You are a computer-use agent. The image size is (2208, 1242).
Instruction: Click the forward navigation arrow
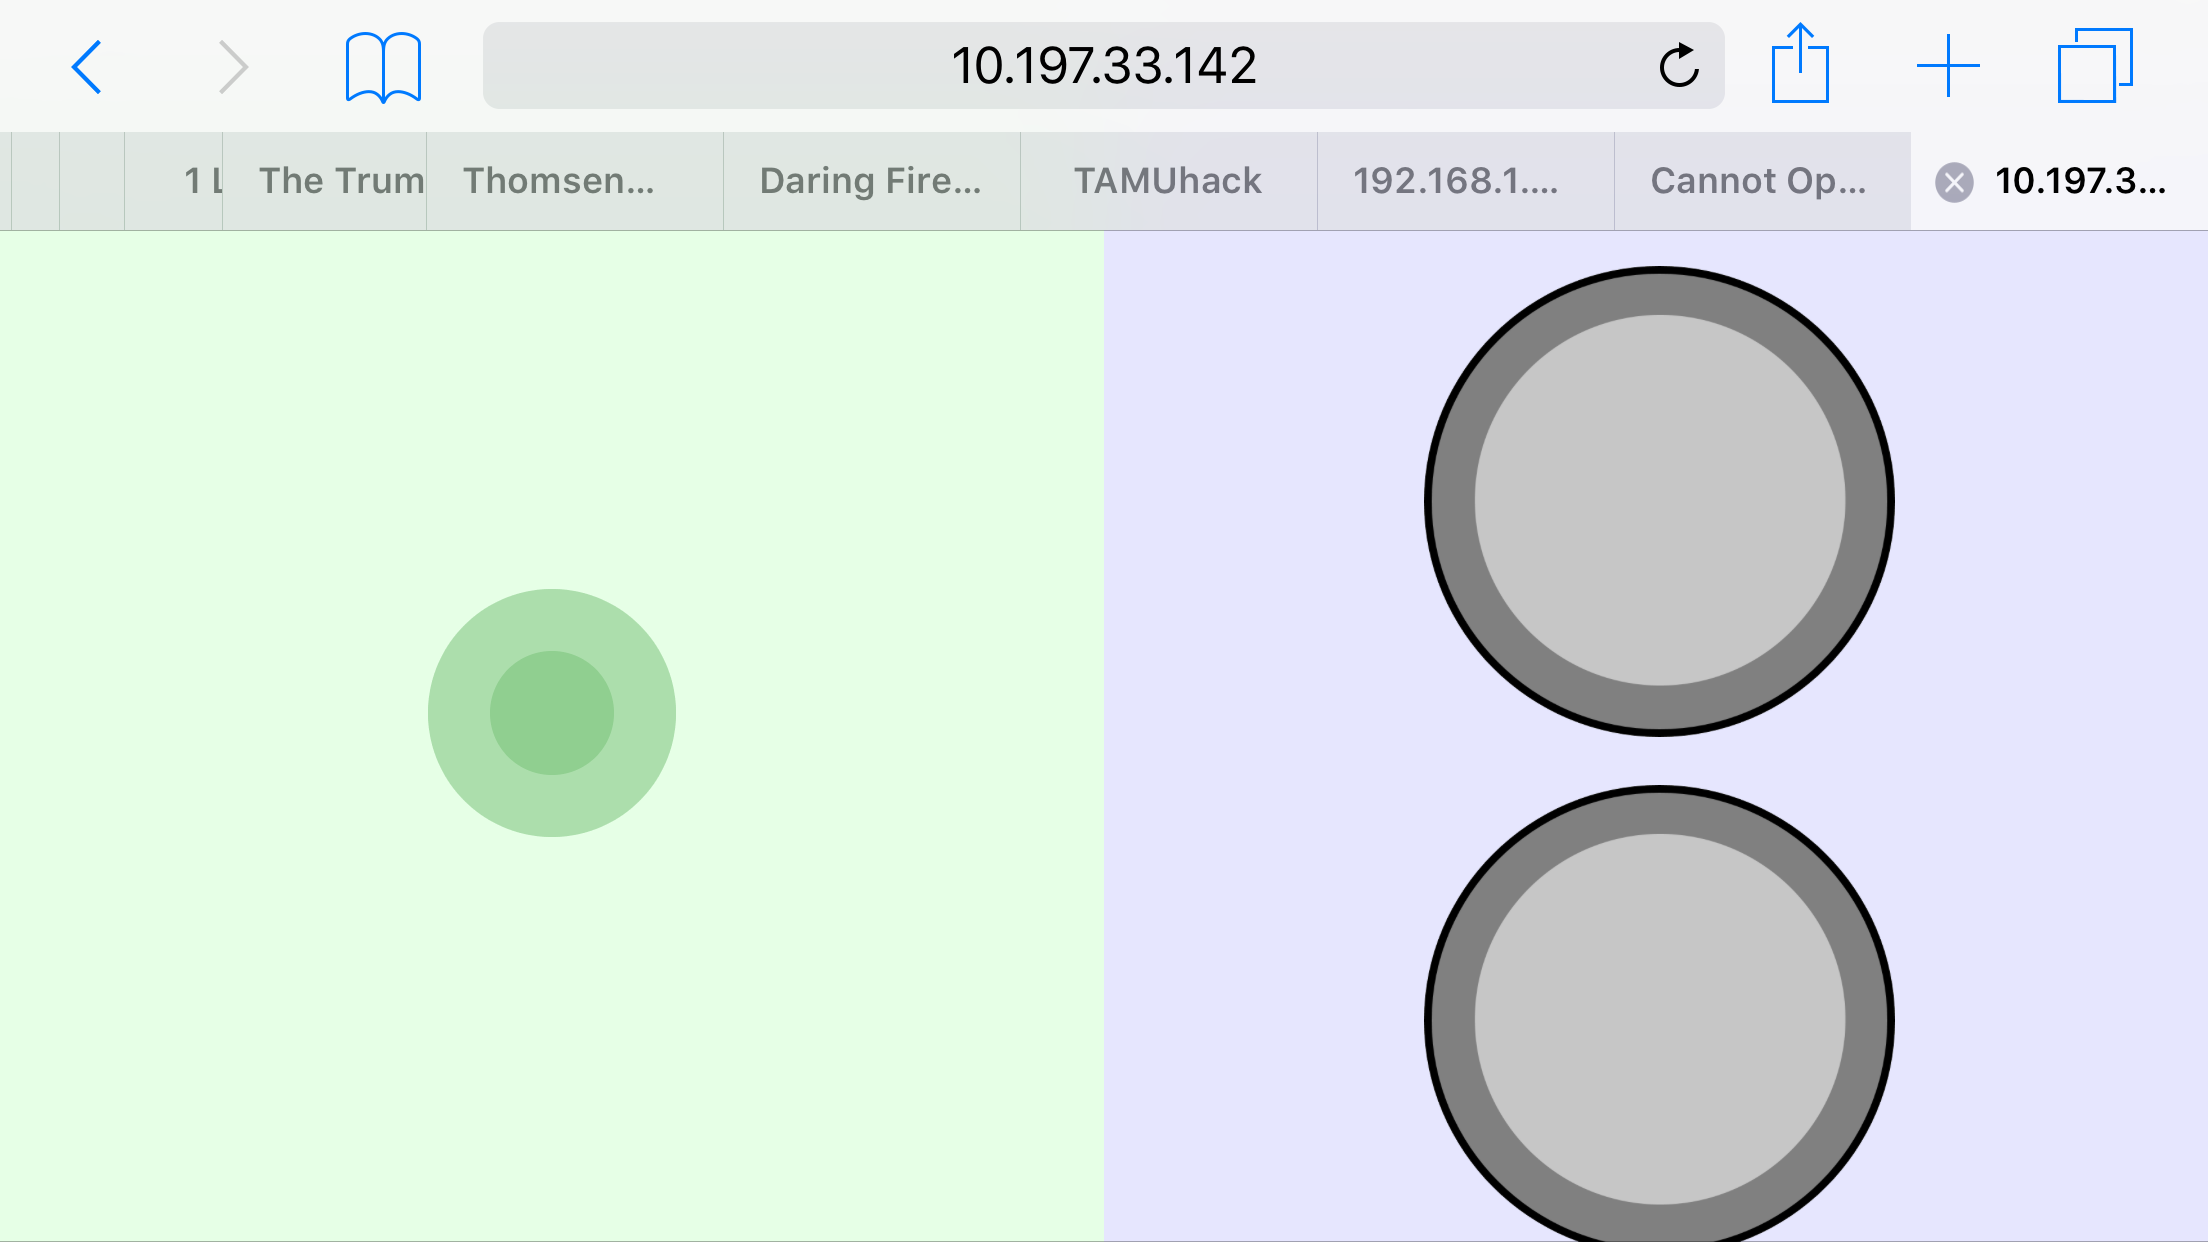pos(233,67)
